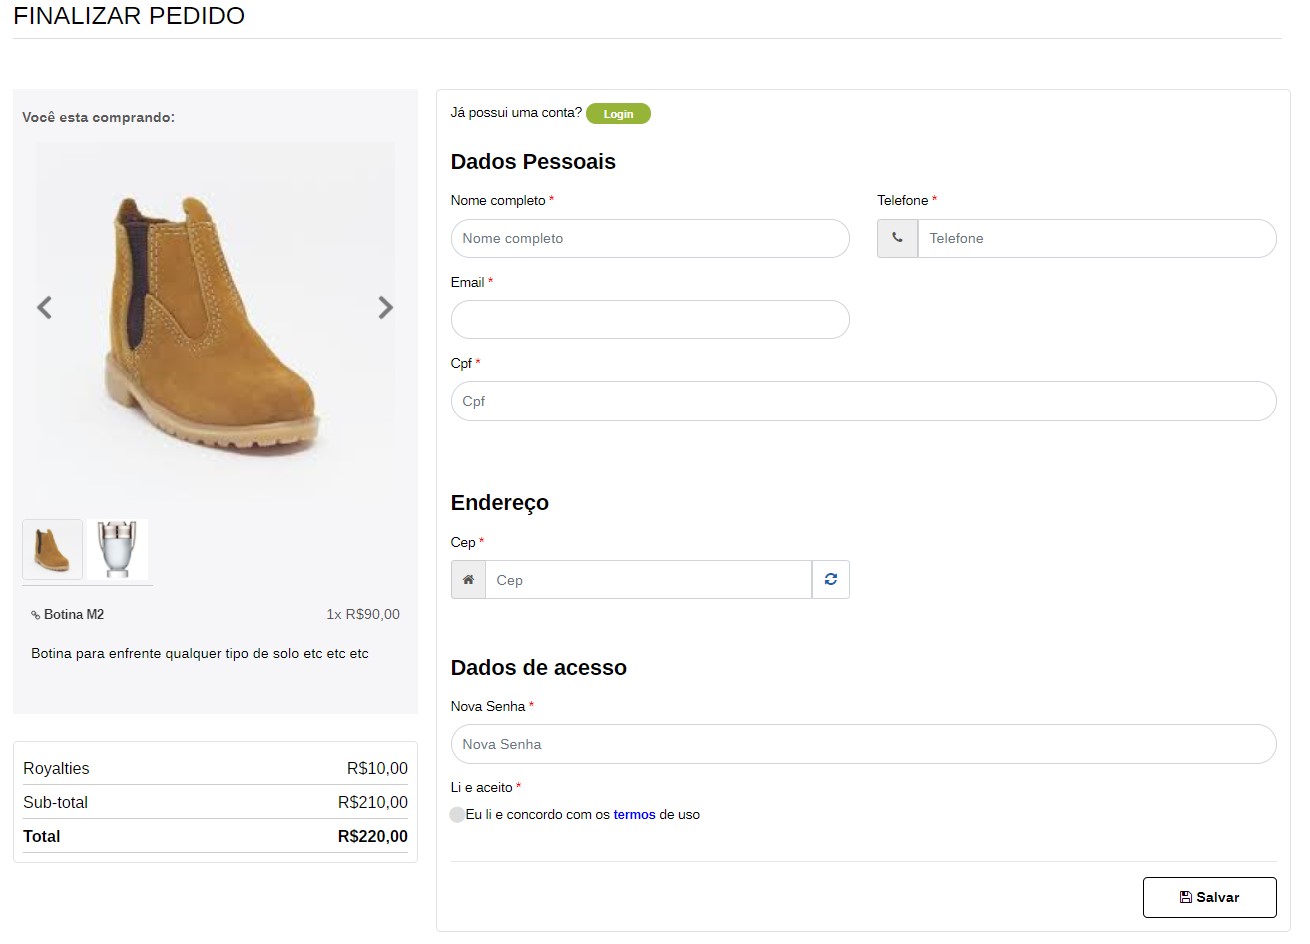The image size is (1310, 944).
Task: Click the Botina M2 product name
Action: [x=74, y=615]
